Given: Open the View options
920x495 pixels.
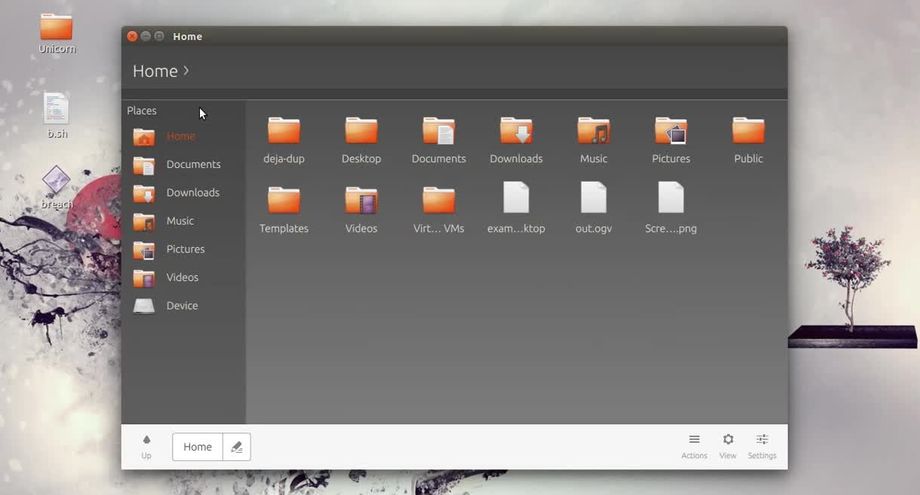Looking at the screenshot, I should click(728, 446).
